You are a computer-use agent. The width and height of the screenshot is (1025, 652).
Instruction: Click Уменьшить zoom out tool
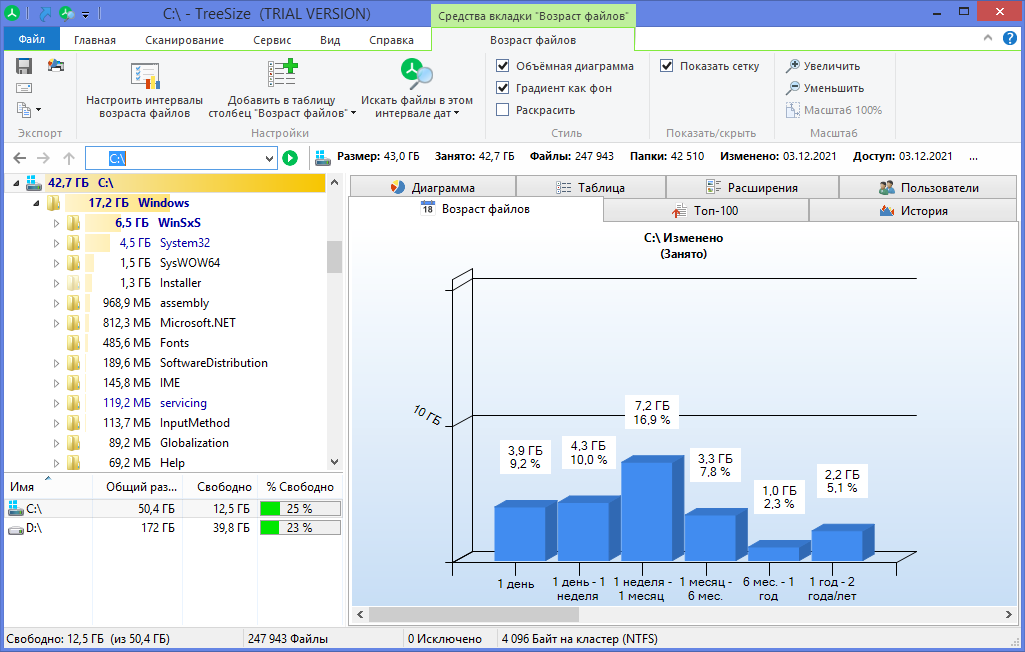pyautogui.click(x=825, y=88)
